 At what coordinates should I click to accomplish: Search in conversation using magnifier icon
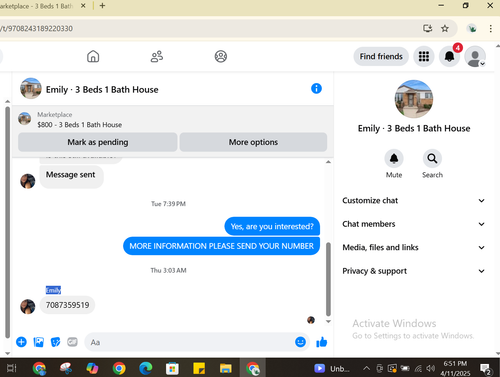(432, 158)
